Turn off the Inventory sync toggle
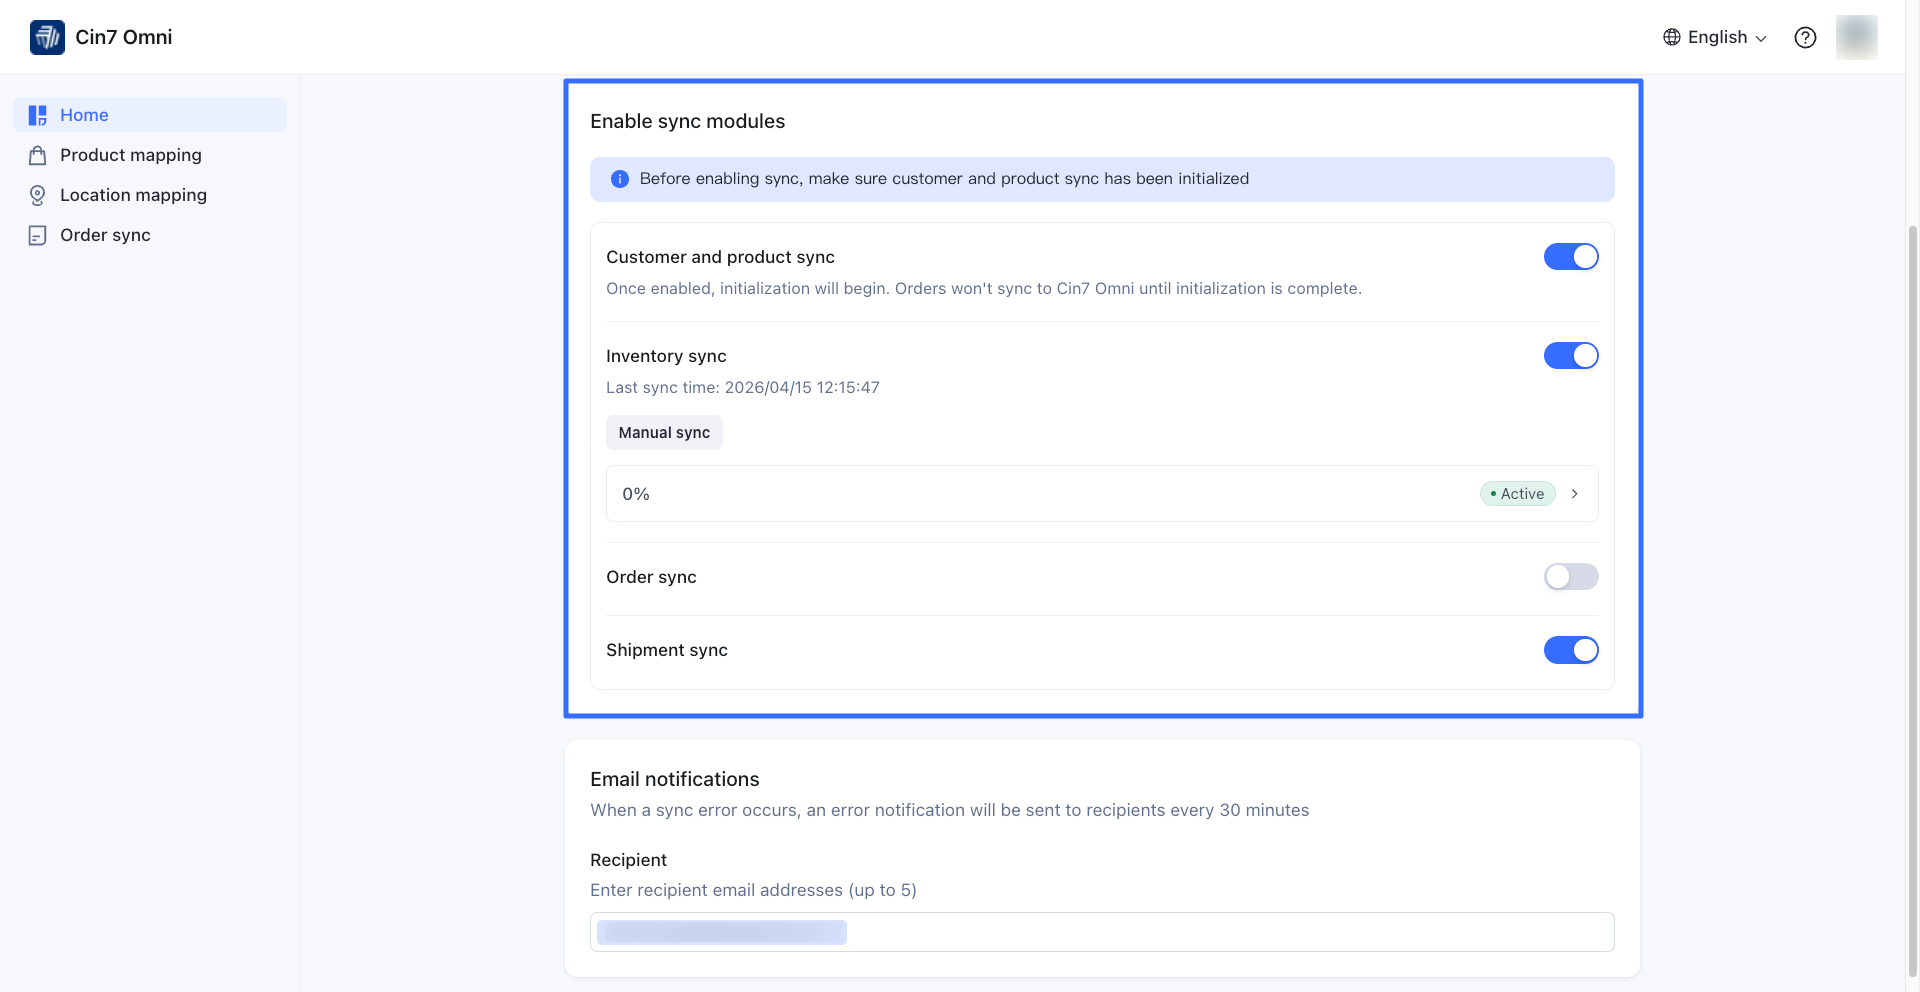This screenshot has width=1920, height=992. pos(1570,356)
